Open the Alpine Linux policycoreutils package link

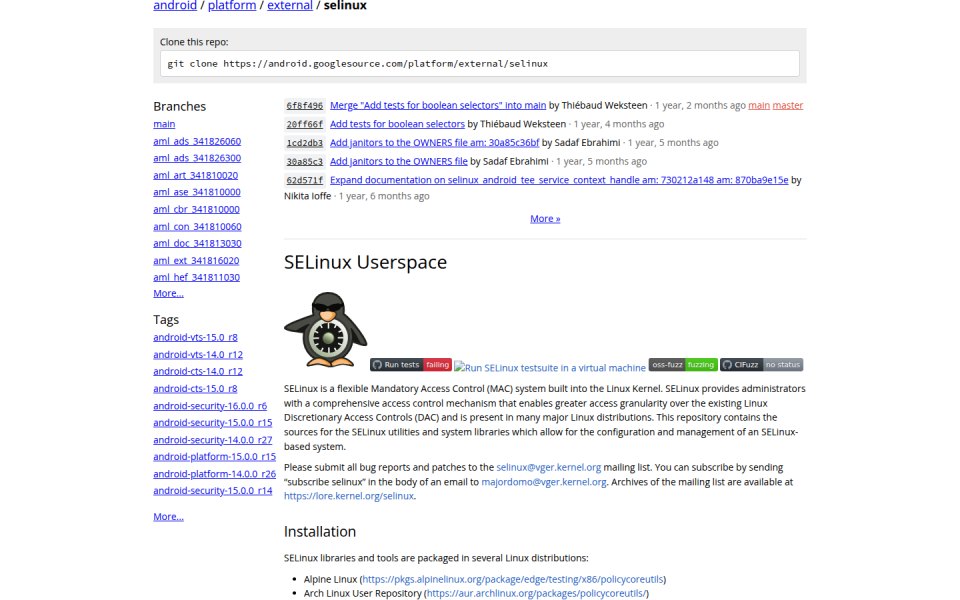click(512, 579)
